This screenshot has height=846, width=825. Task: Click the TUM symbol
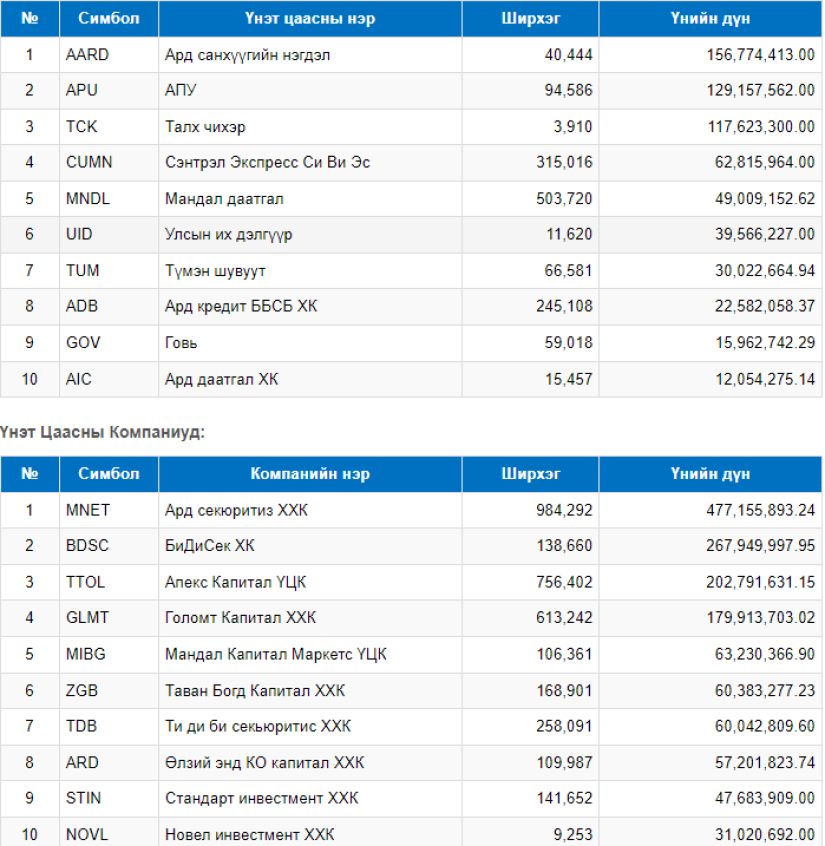tap(83, 270)
